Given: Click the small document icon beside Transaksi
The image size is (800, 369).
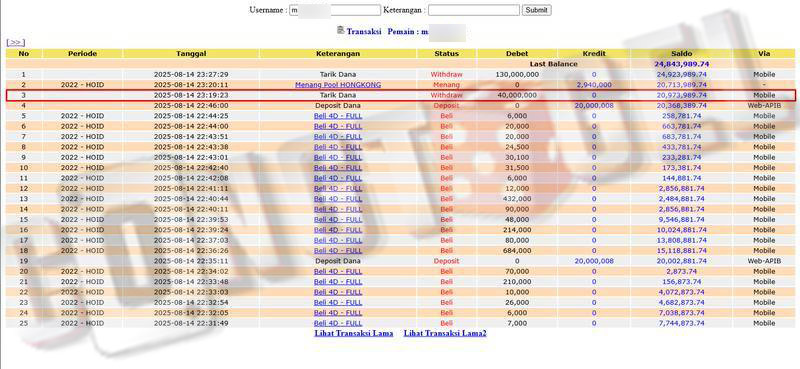Looking at the screenshot, I should coord(341,30).
